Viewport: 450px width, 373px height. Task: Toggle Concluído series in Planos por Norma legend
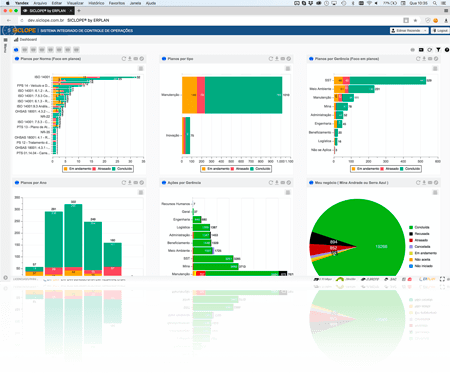122,169
